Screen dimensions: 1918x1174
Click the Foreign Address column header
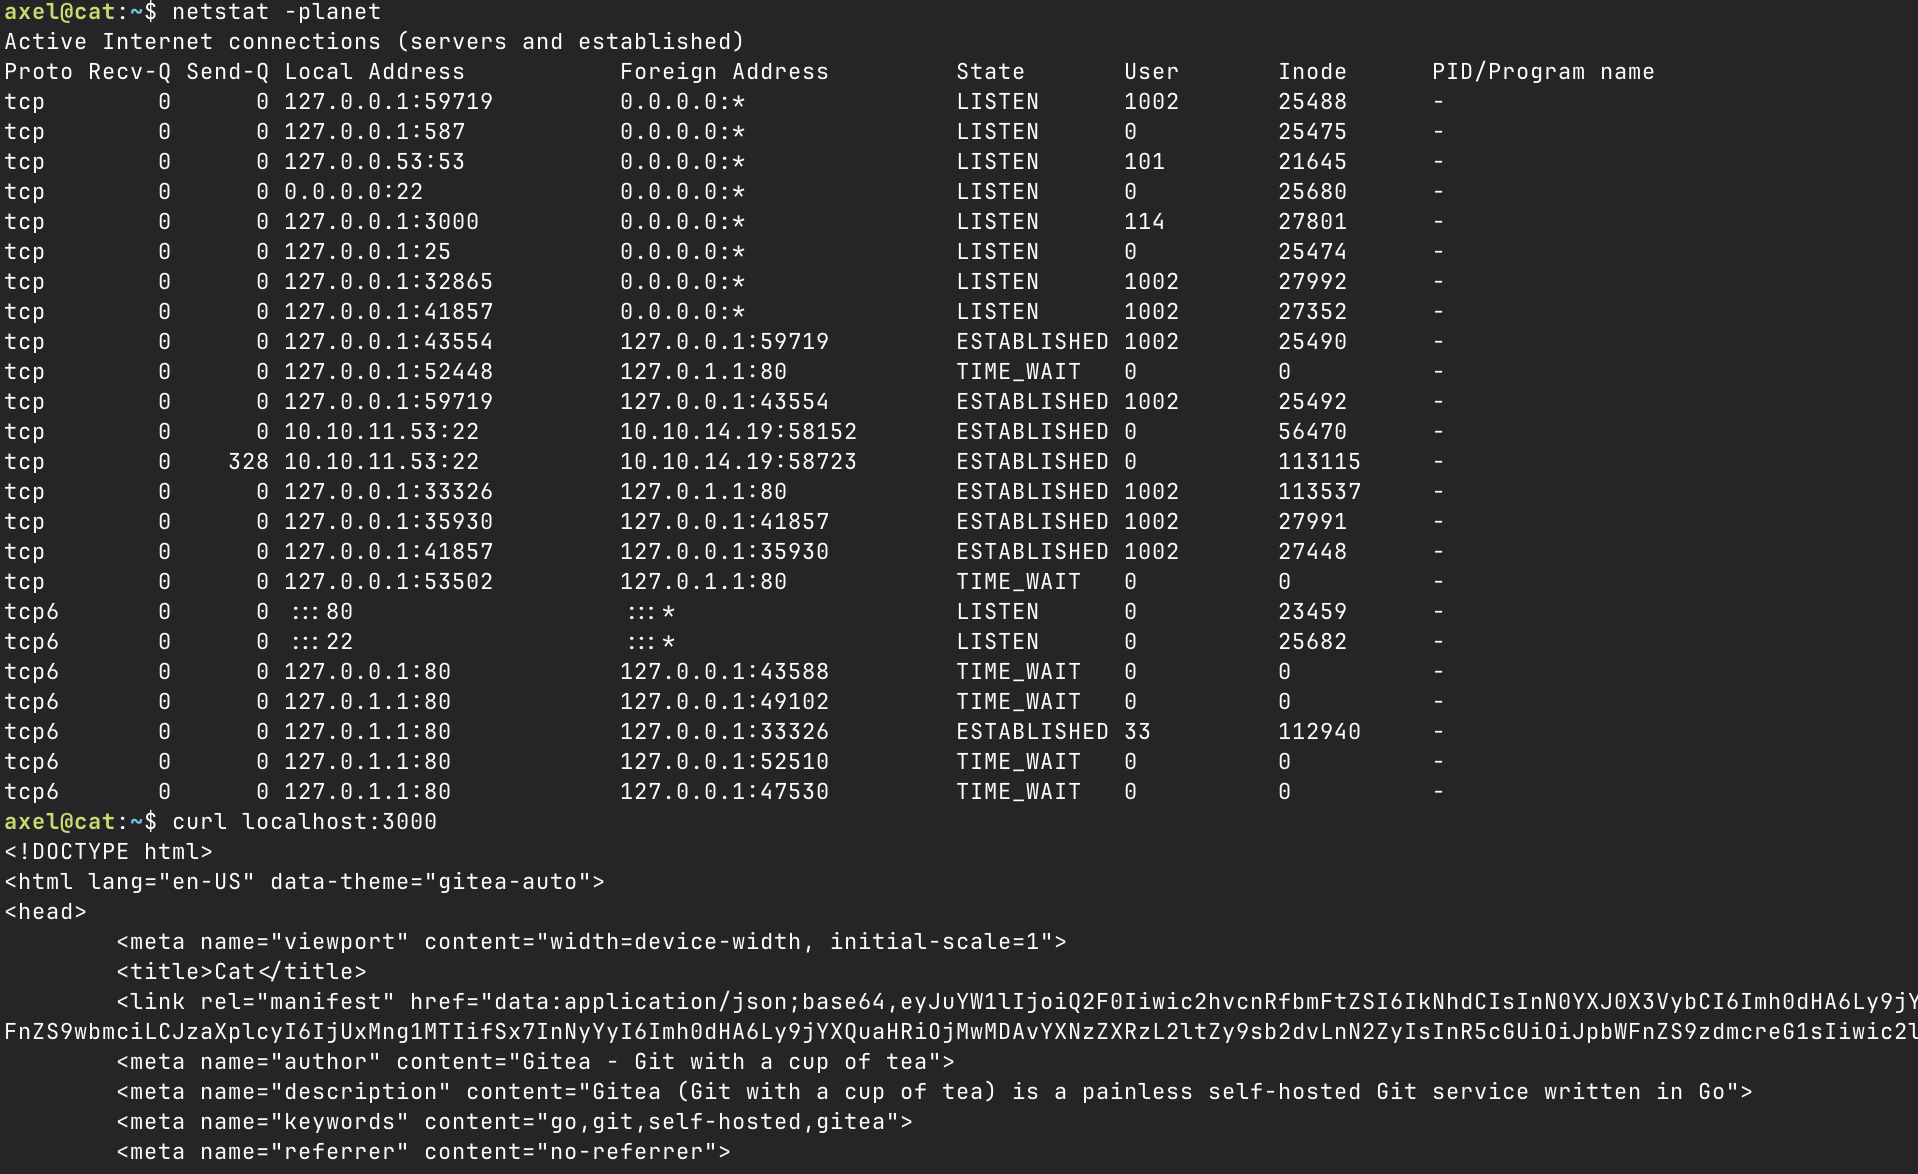(724, 72)
